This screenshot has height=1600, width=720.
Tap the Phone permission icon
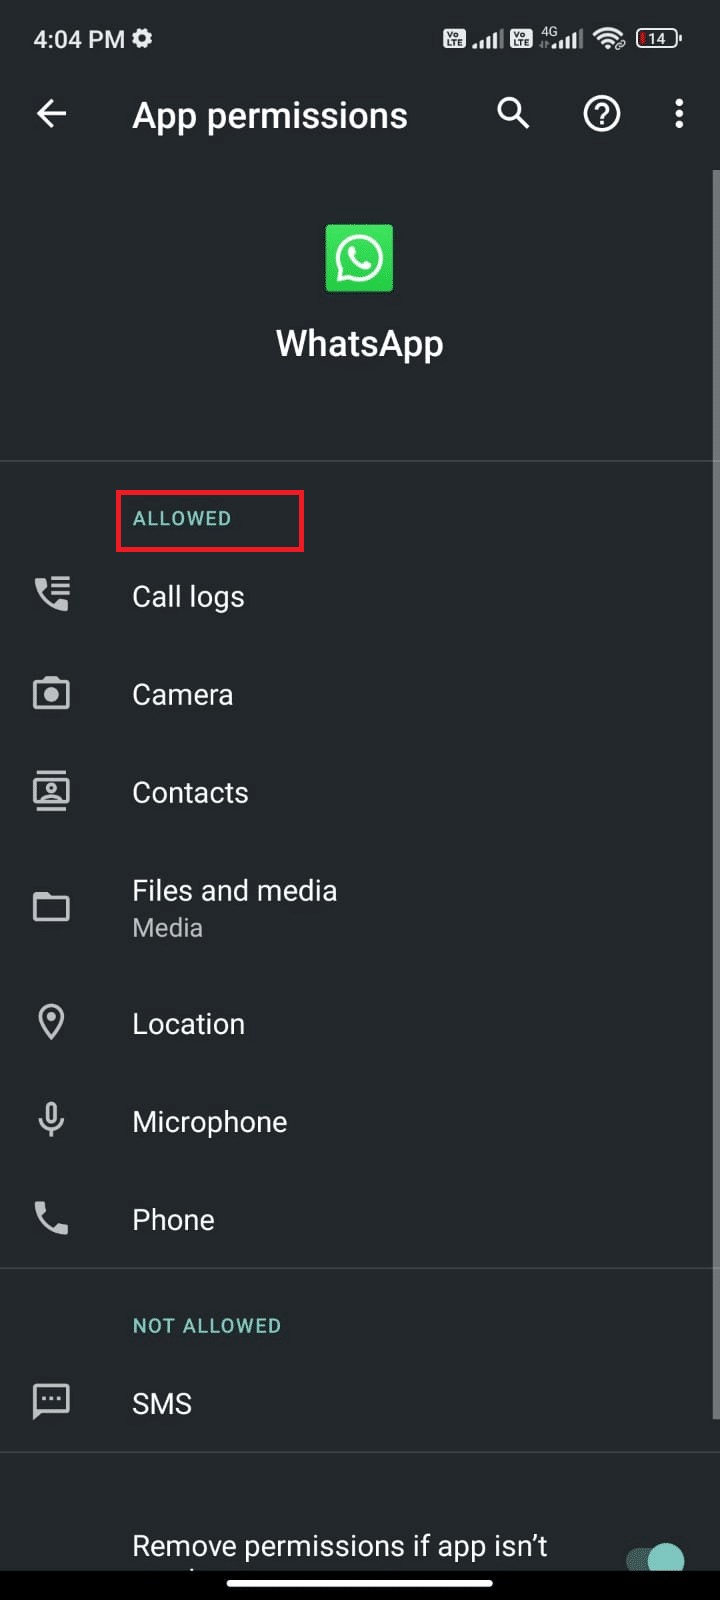click(x=52, y=1218)
